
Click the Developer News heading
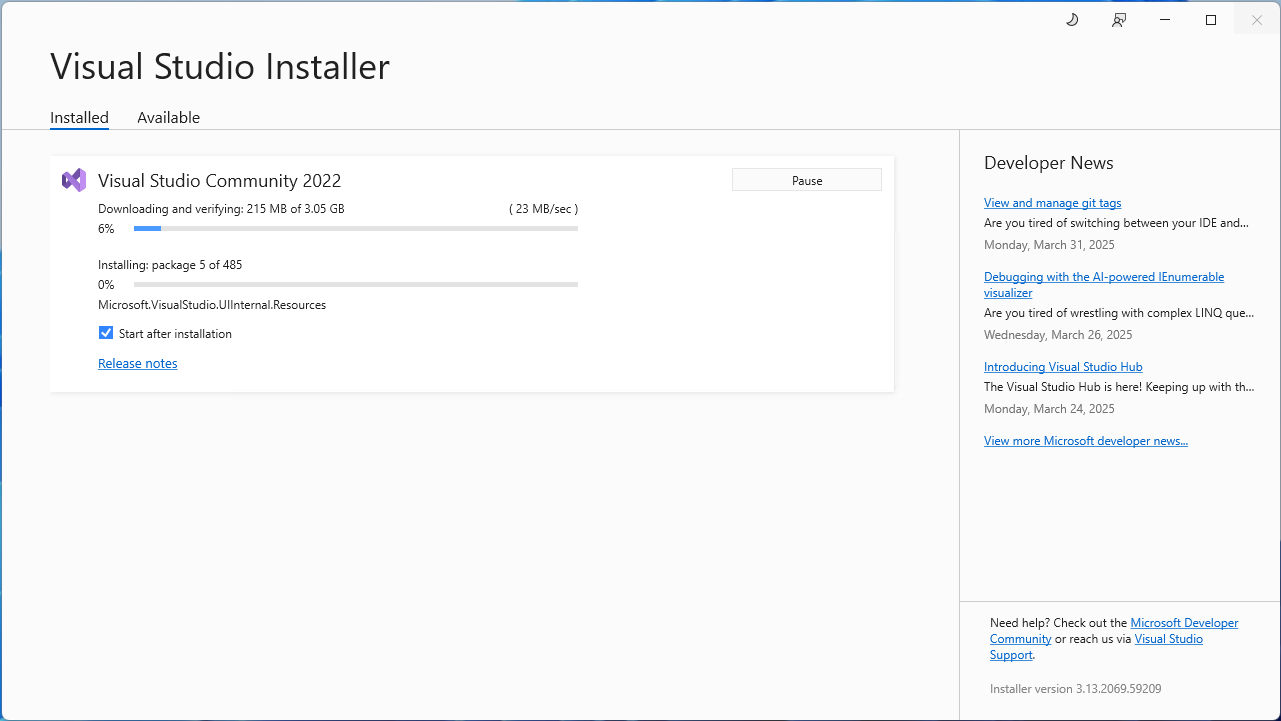pos(1049,163)
